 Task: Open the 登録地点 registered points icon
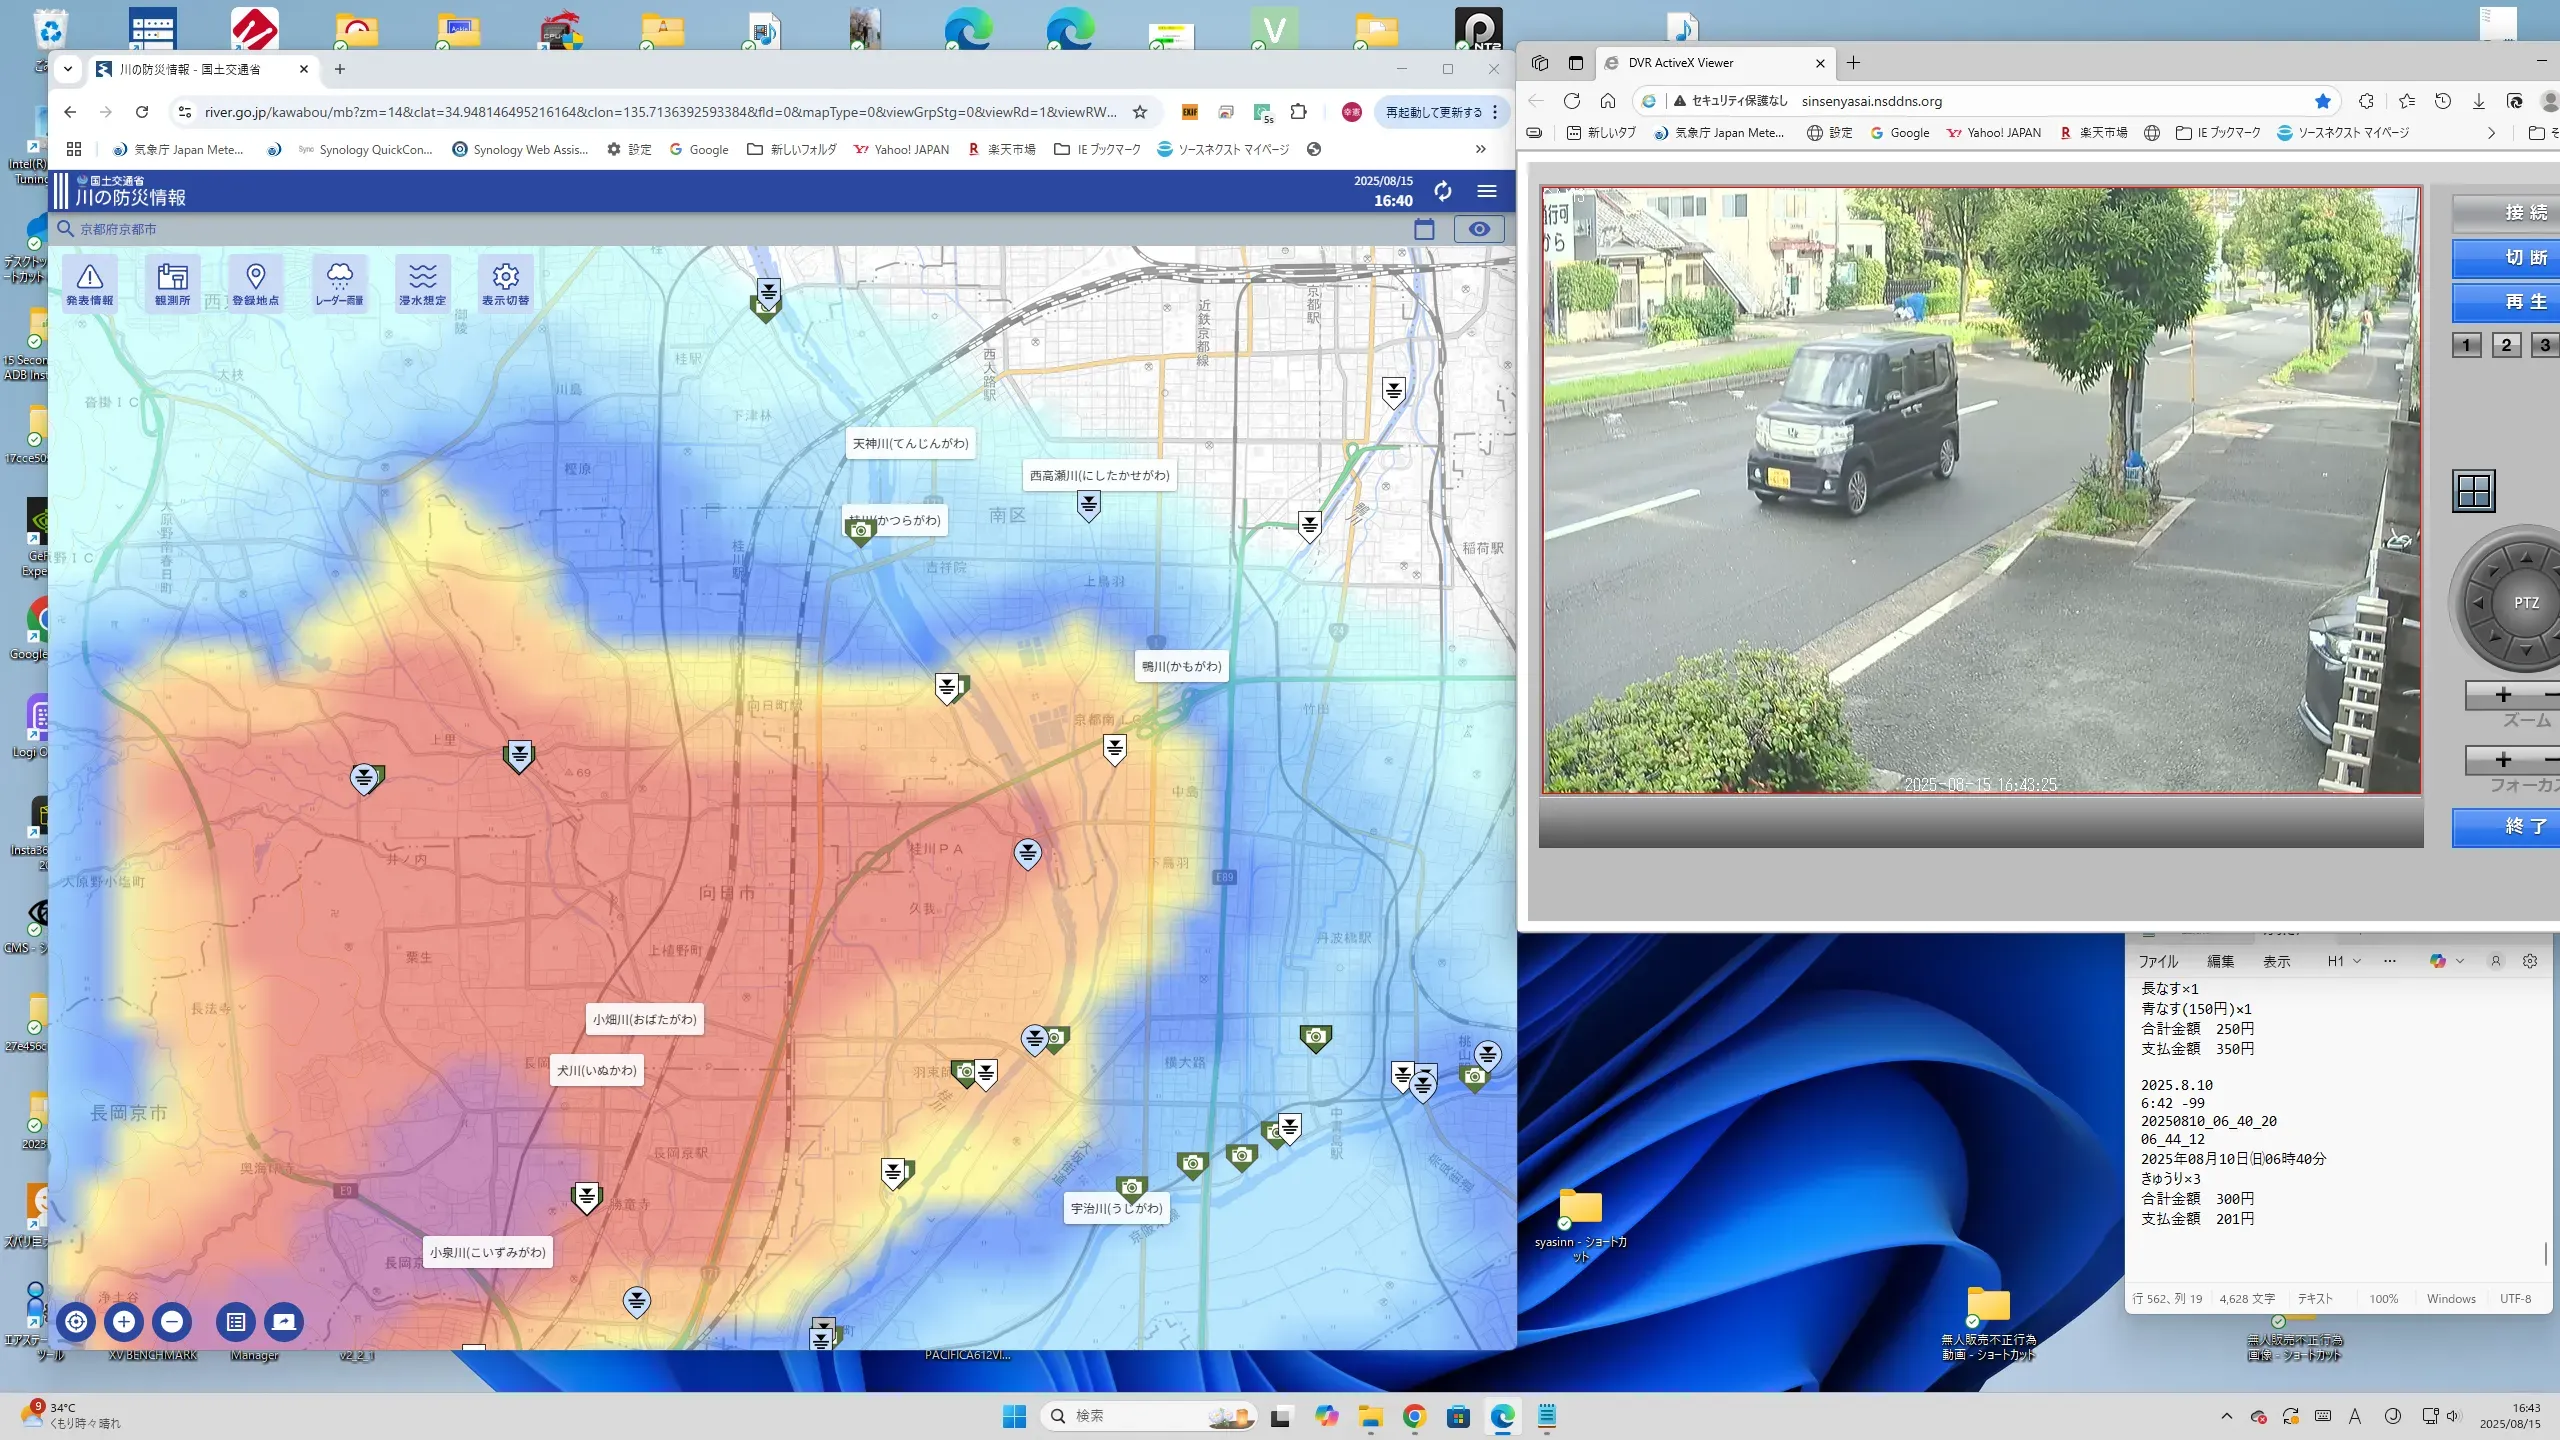coord(256,282)
